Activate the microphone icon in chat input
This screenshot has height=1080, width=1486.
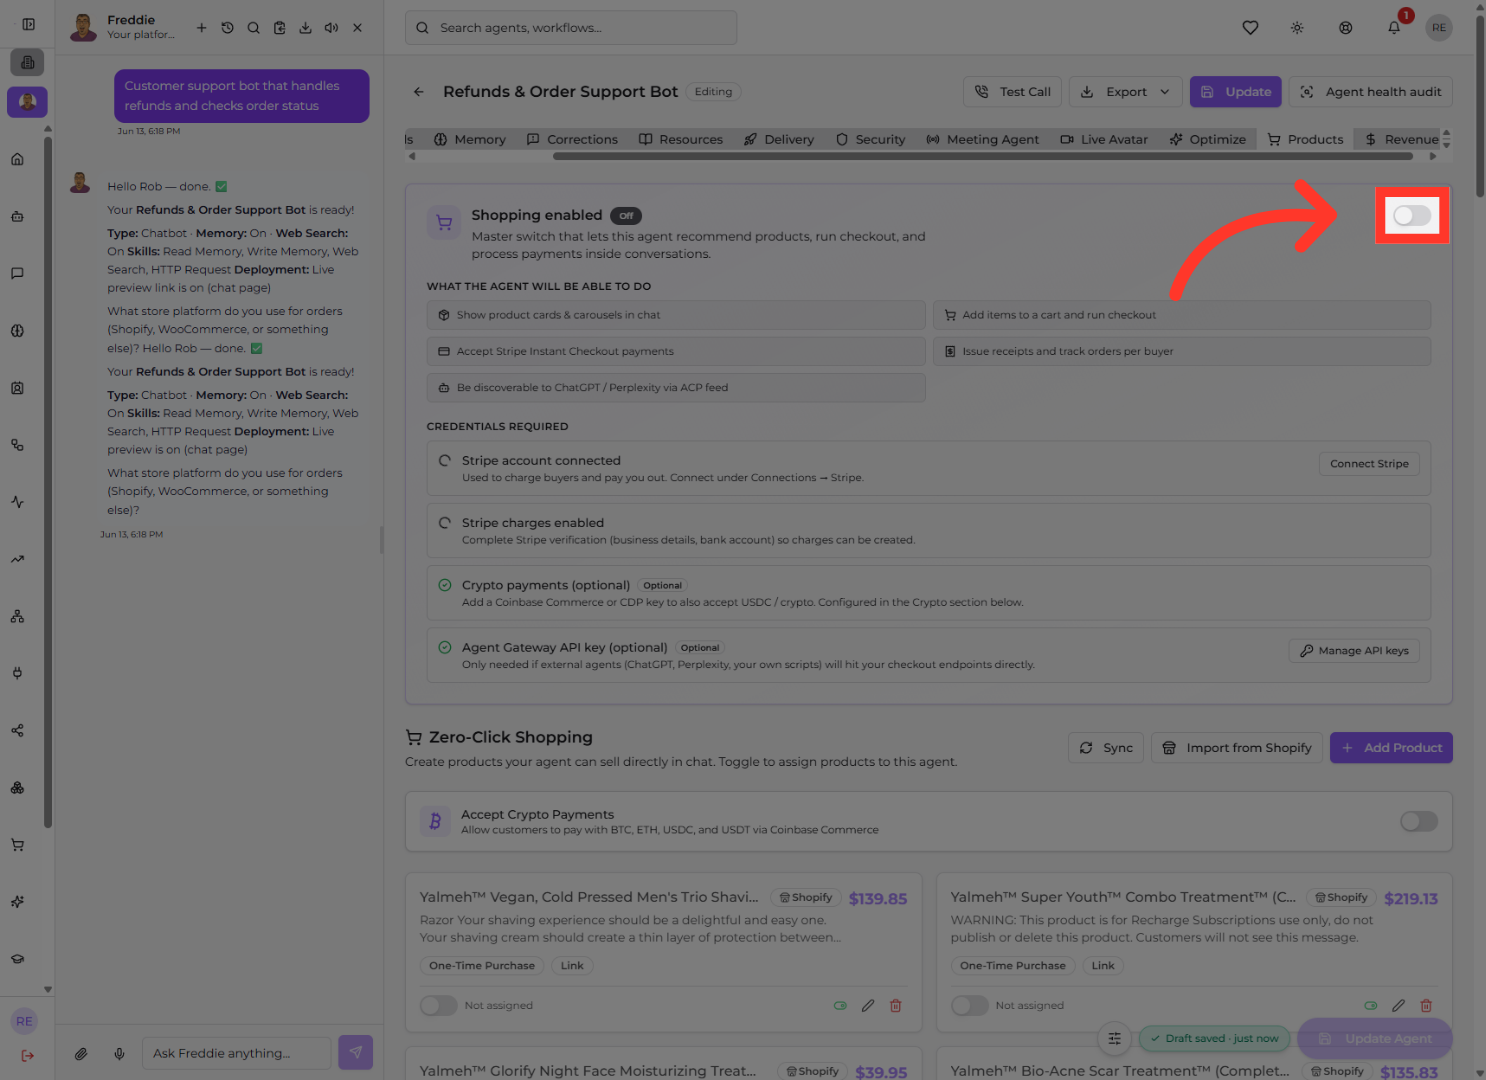(x=119, y=1053)
